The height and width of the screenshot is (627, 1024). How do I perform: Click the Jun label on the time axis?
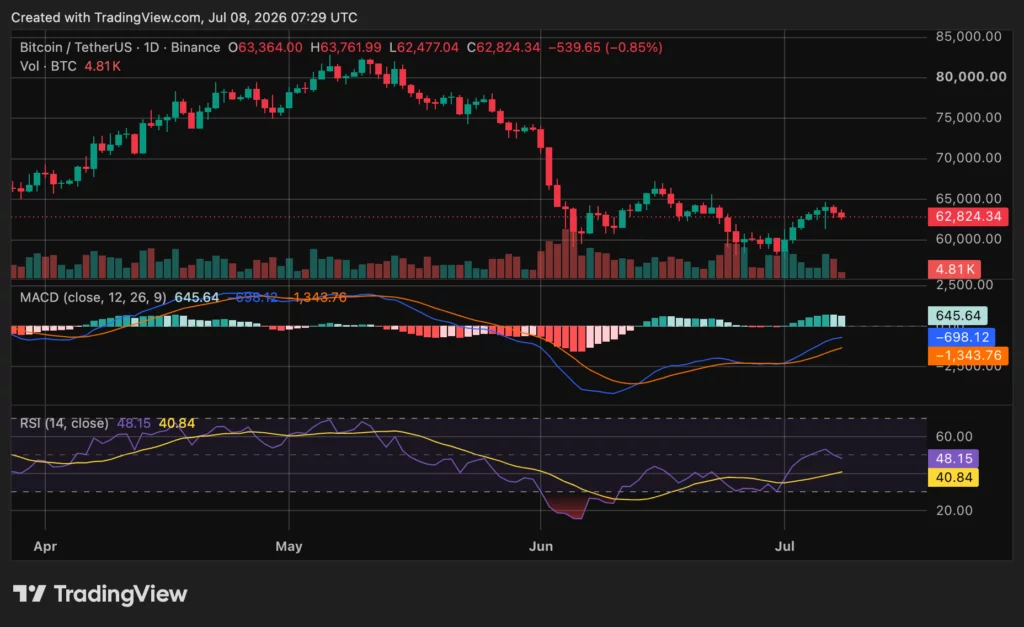click(541, 546)
